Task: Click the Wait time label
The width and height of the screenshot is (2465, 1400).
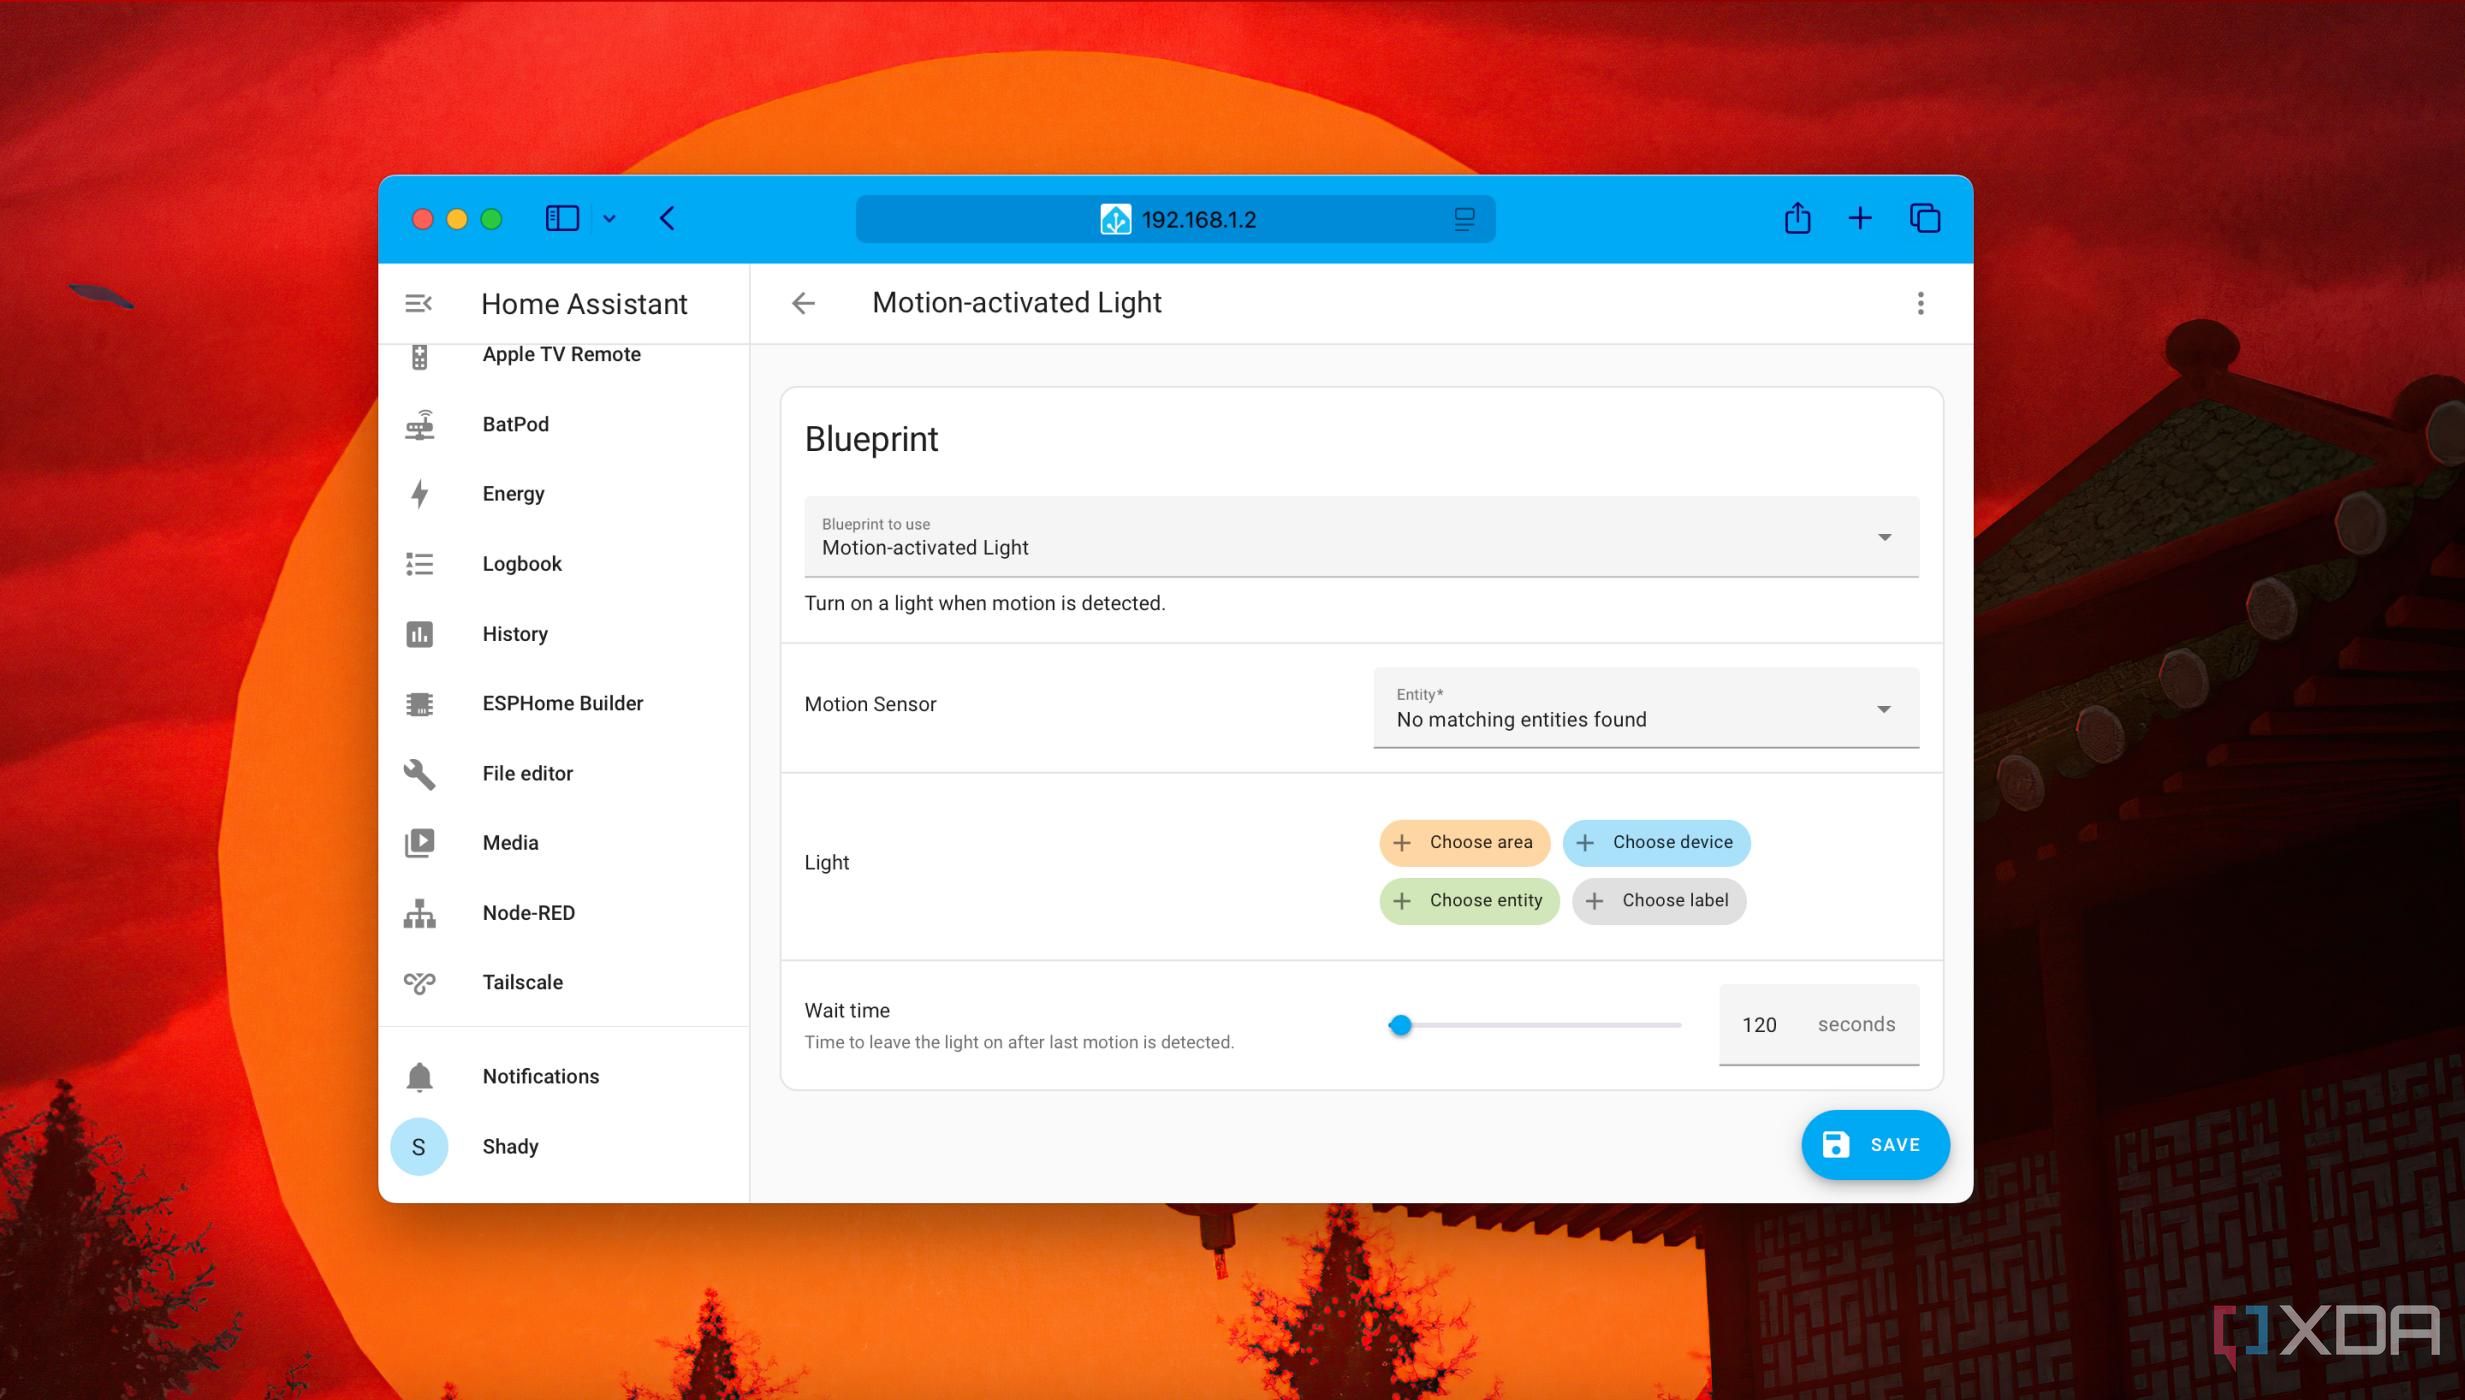Action: (847, 1011)
